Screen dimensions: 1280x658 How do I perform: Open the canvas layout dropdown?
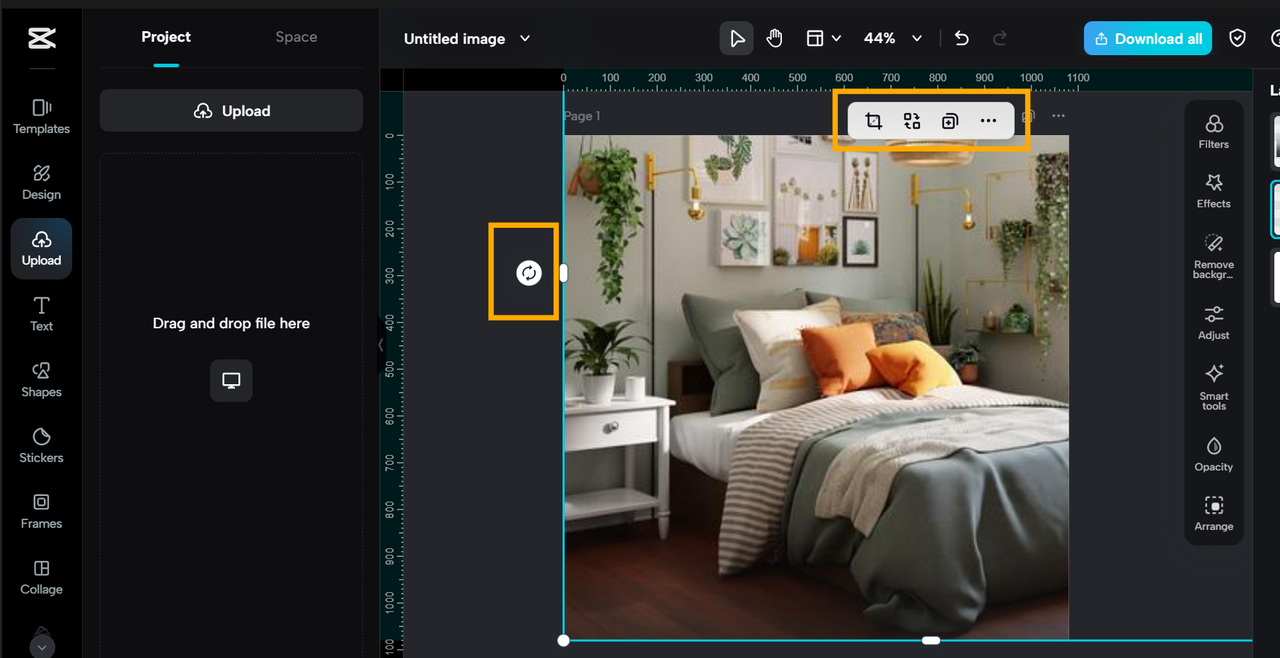(823, 38)
